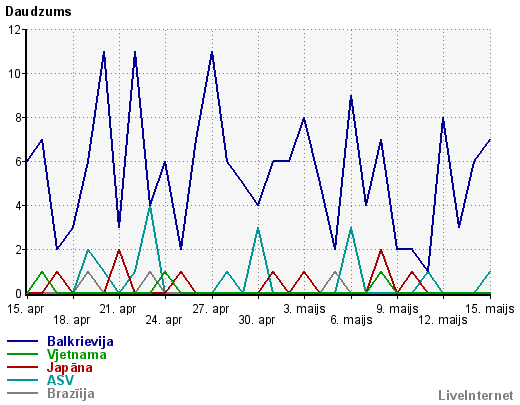
Task: Select the Brazīlija legend label
Action: [71, 394]
